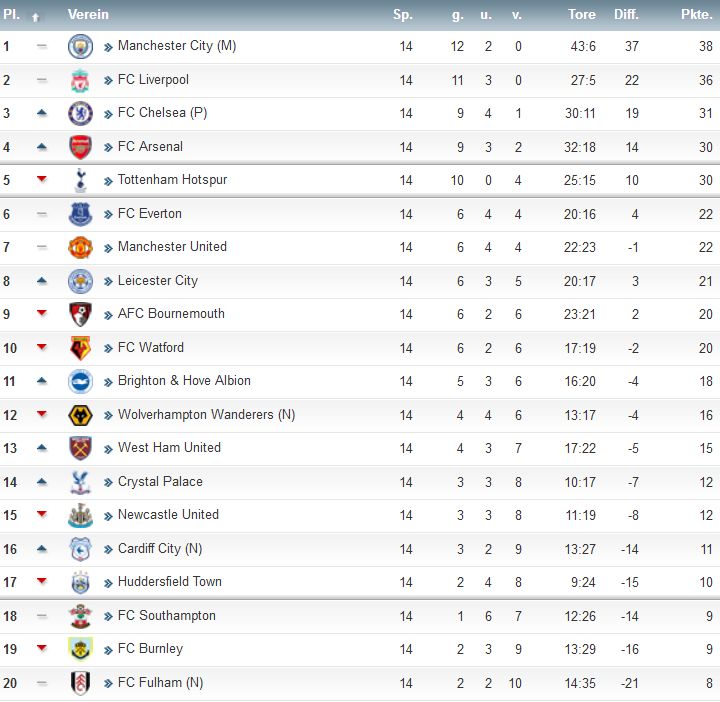Image resolution: width=720 pixels, height=702 pixels.
Task: Click the Tottenham Hotspur club crest
Action: click(80, 180)
